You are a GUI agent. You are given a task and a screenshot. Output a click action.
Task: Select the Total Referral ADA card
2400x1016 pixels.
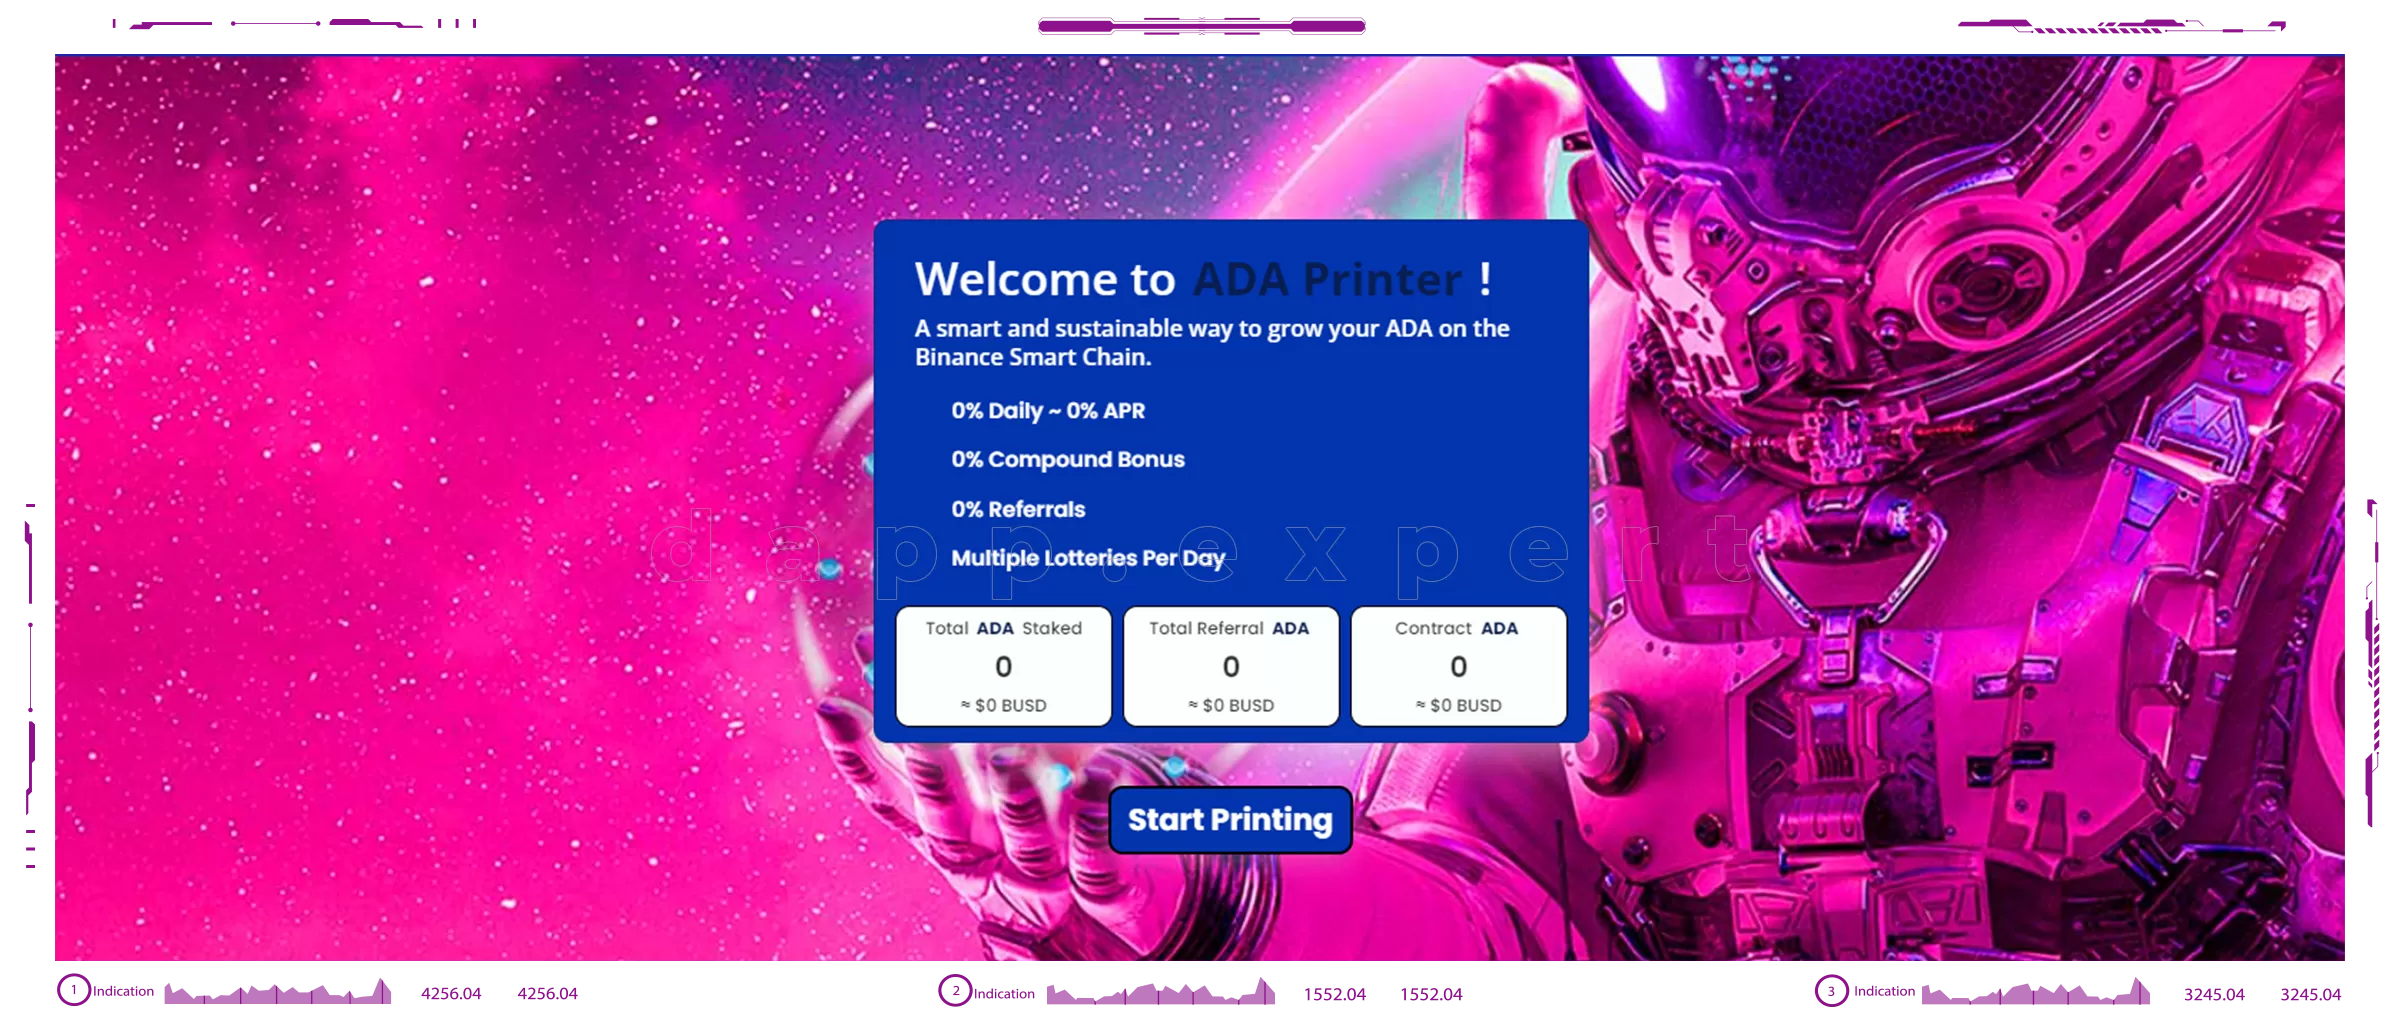[x=1231, y=666]
